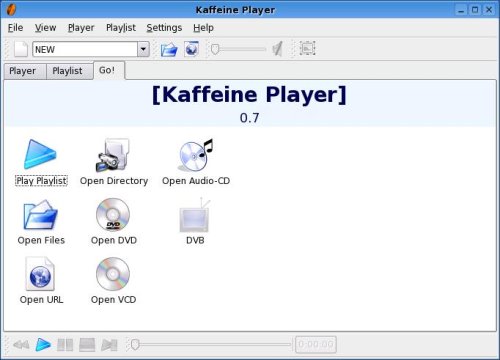
Task: Pause playback using pause button
Action: [65, 345]
